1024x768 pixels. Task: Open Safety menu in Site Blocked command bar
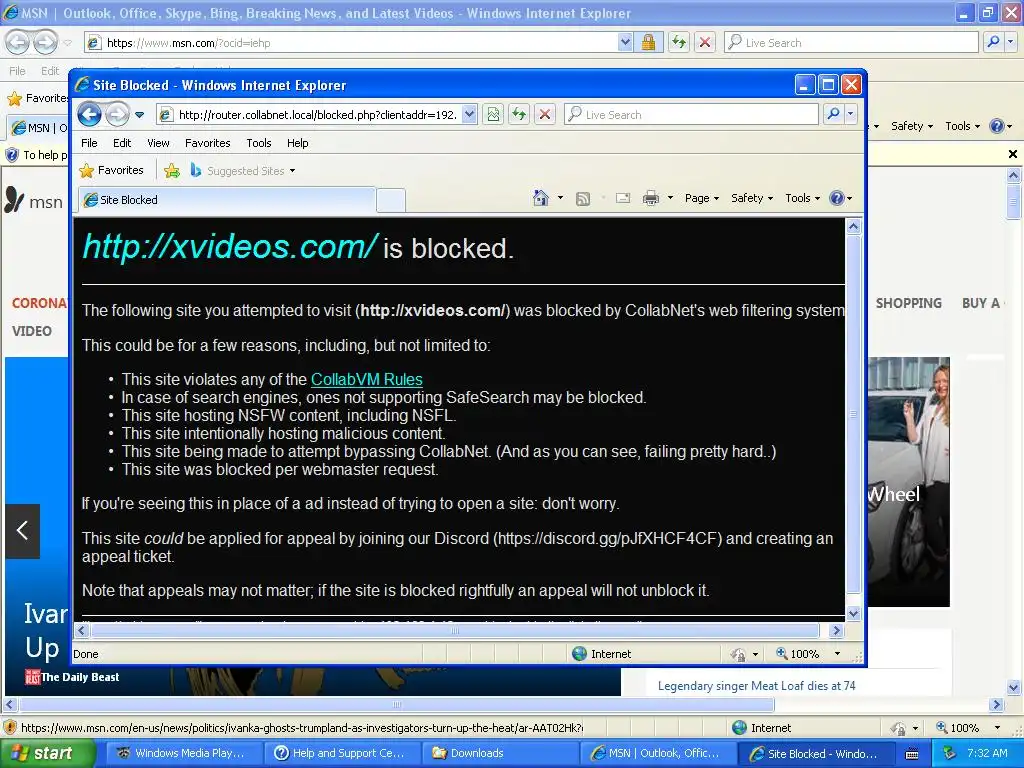click(x=752, y=198)
